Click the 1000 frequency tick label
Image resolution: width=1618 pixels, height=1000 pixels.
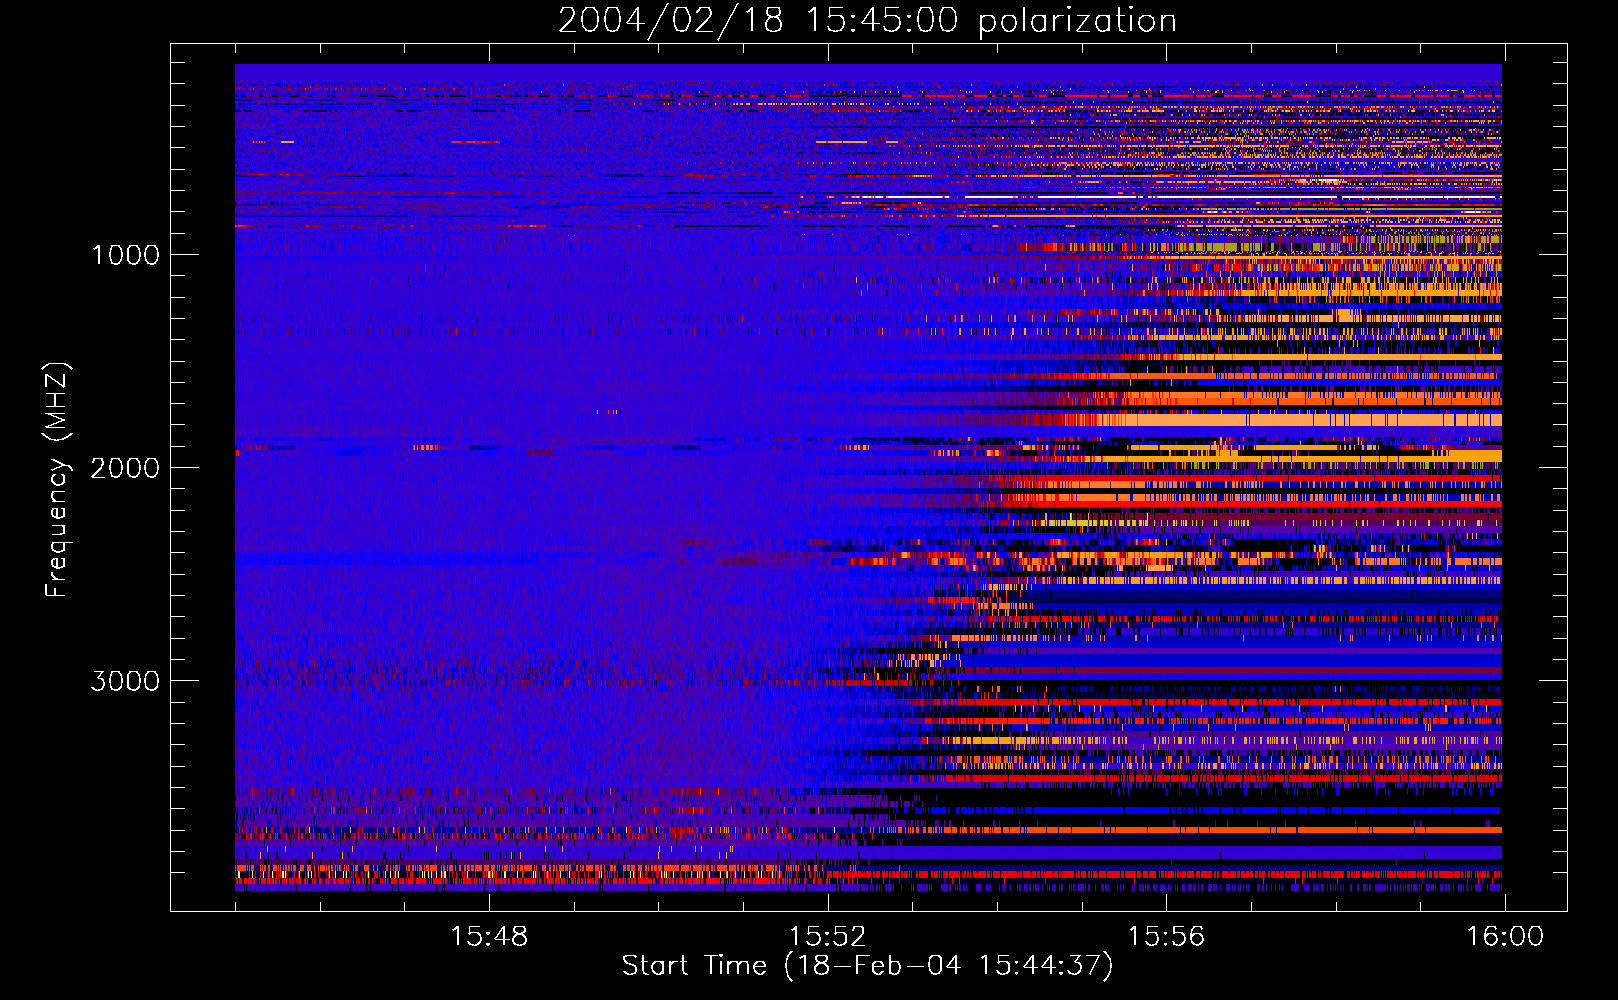(x=125, y=255)
